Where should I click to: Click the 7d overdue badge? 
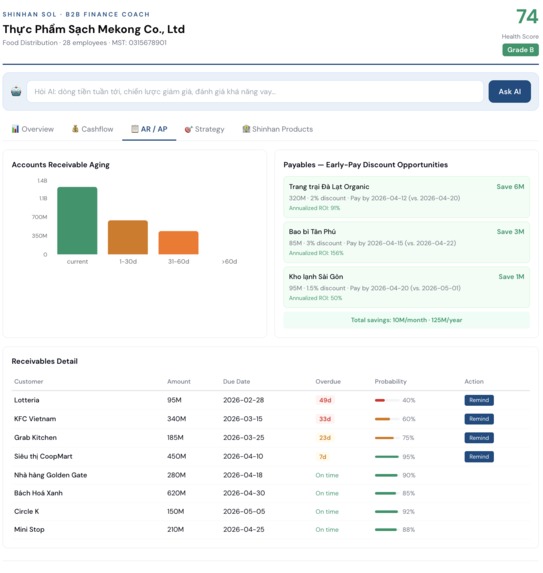323,457
